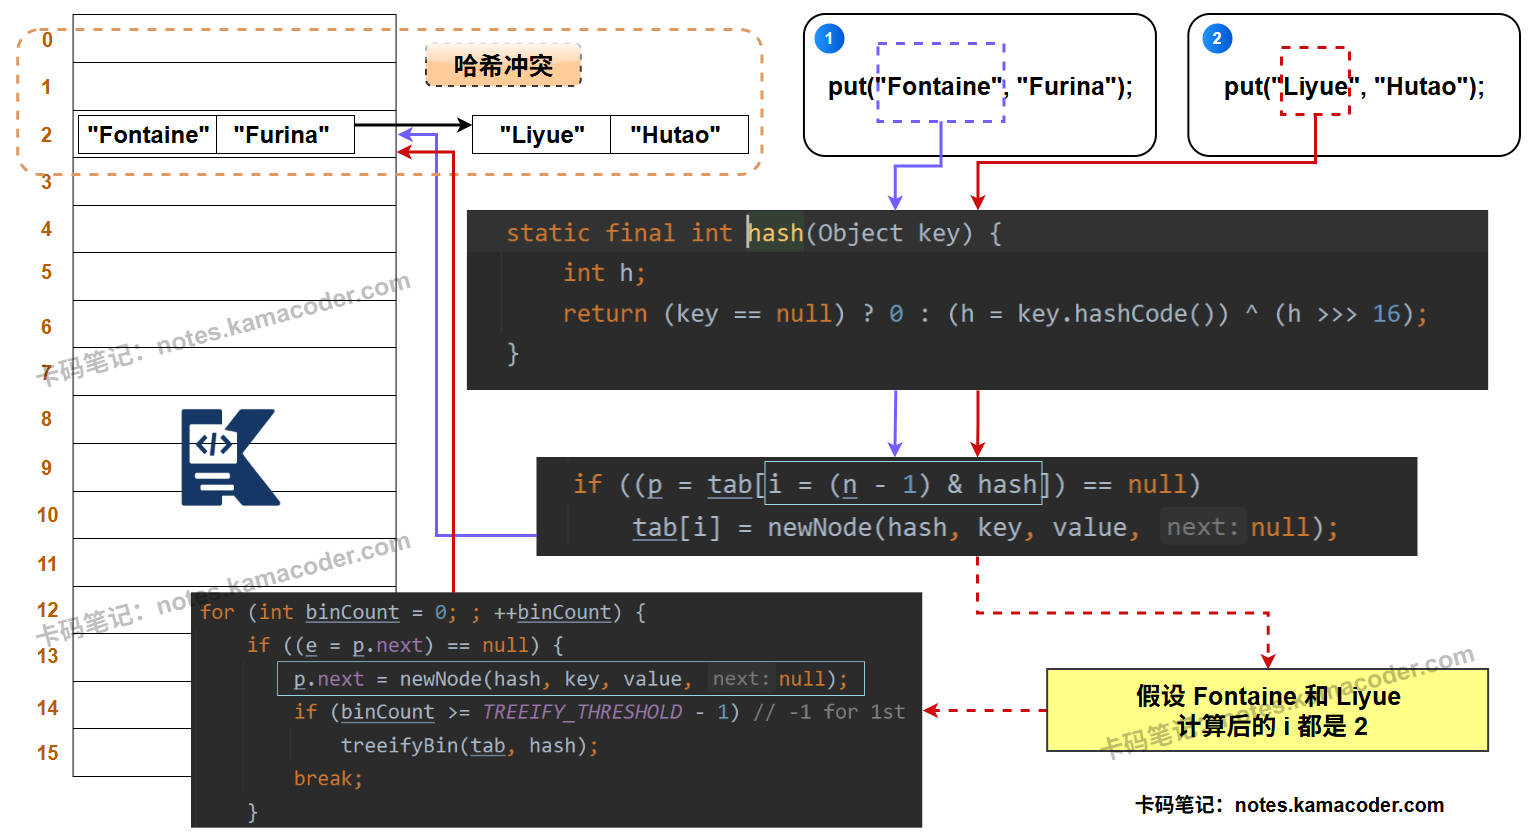This screenshot has width=1536, height=838.
Task: Click TREEIFY_THRESHOLD constant in the code
Action: [582, 712]
